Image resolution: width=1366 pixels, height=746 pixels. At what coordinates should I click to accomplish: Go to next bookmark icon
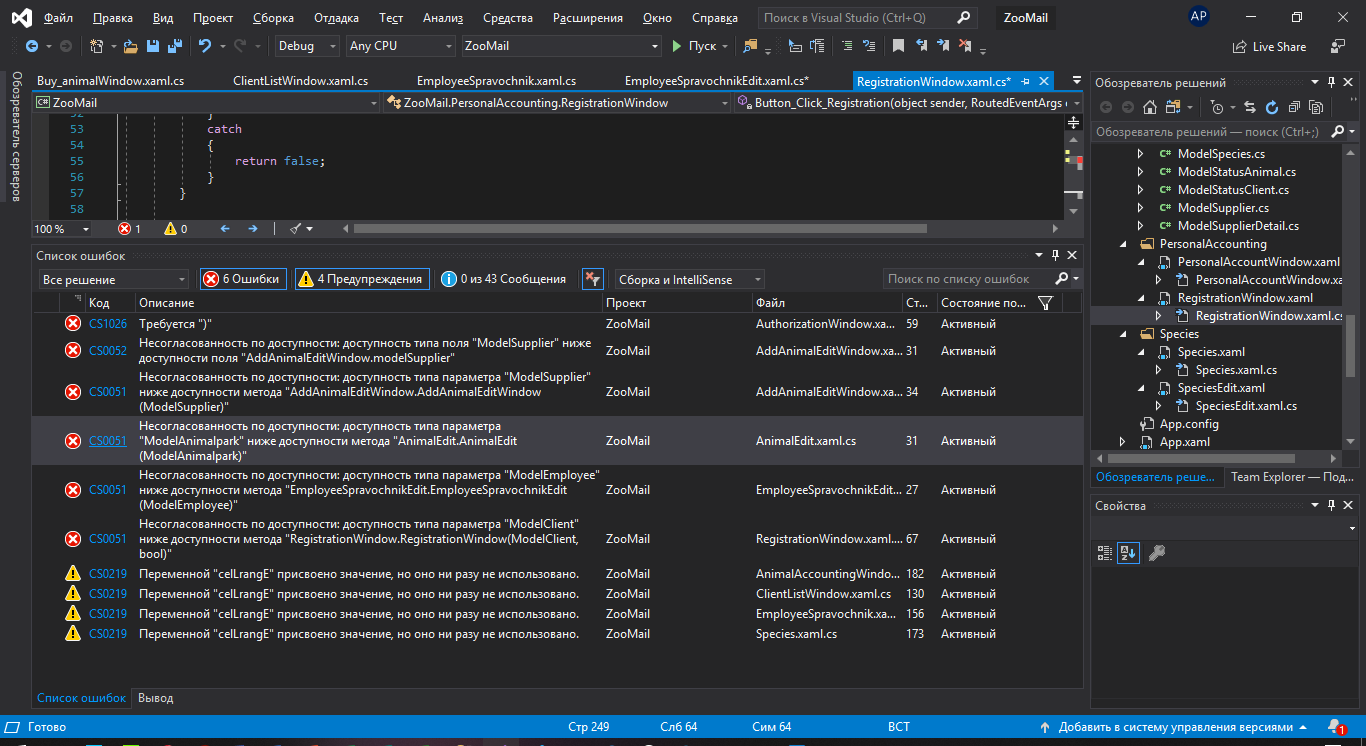(942, 46)
